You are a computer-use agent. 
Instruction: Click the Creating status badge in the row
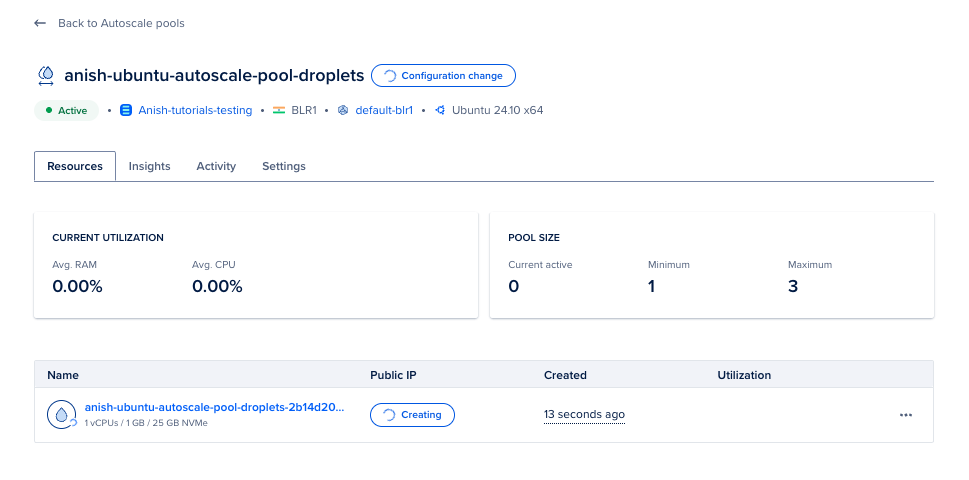(x=412, y=415)
